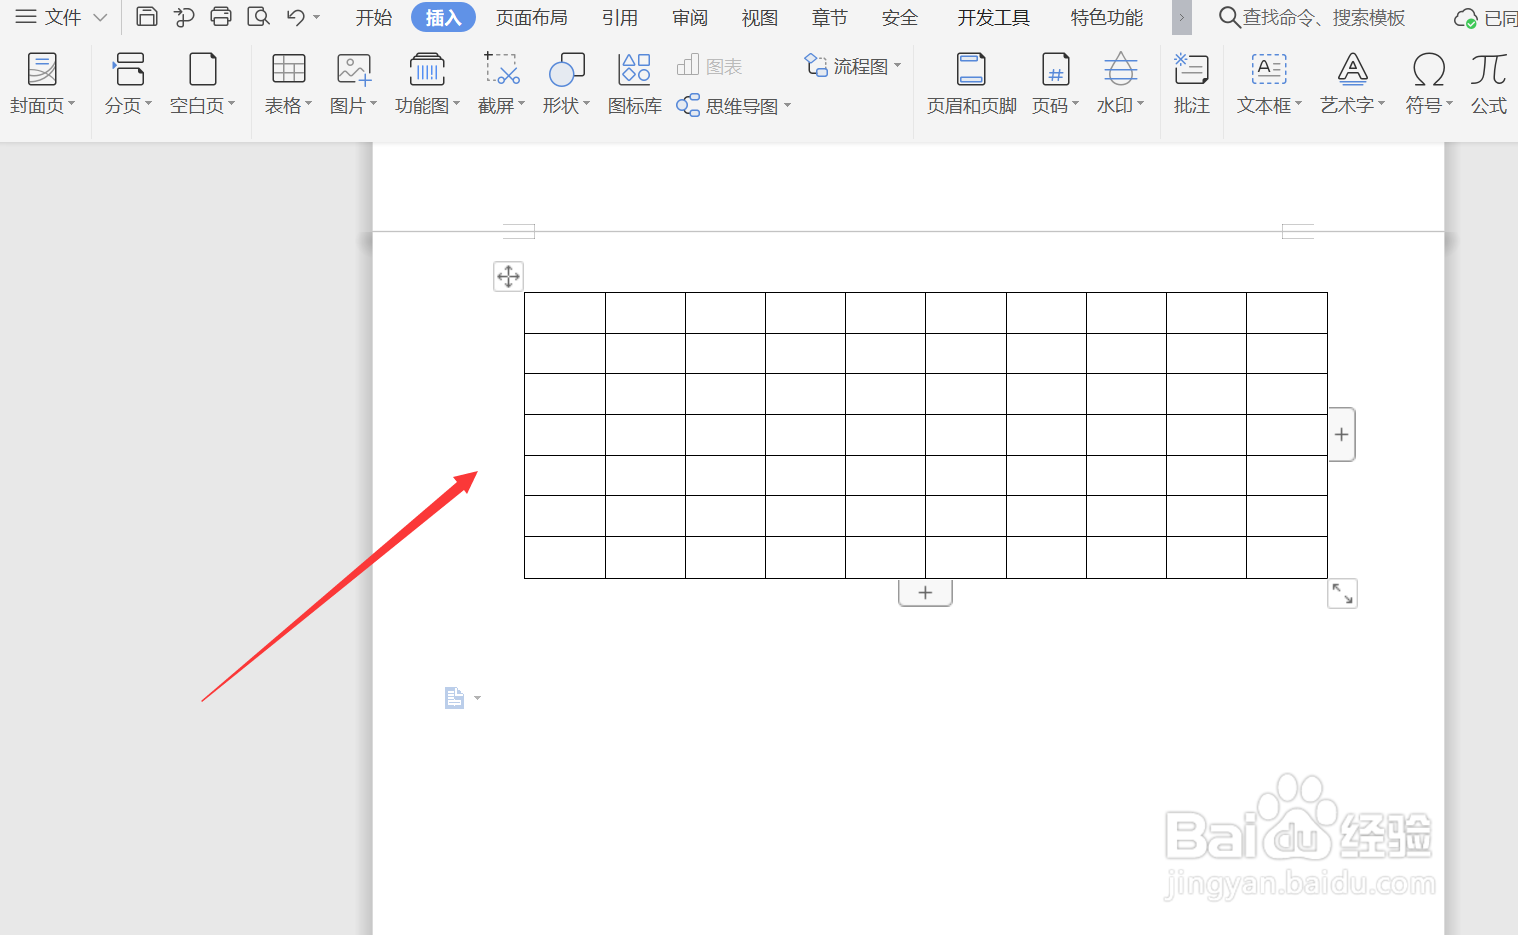
Task: Click the table move handle cross icon
Action: [x=508, y=276]
